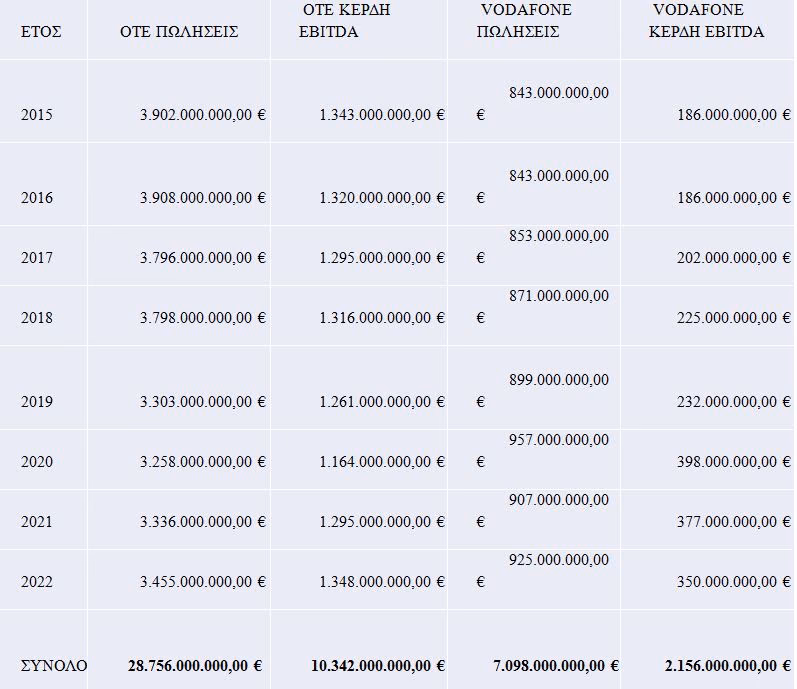797x689 pixels.
Task: Click Vodafone EBITDA value 225.000.000,00 €
Action: click(734, 318)
